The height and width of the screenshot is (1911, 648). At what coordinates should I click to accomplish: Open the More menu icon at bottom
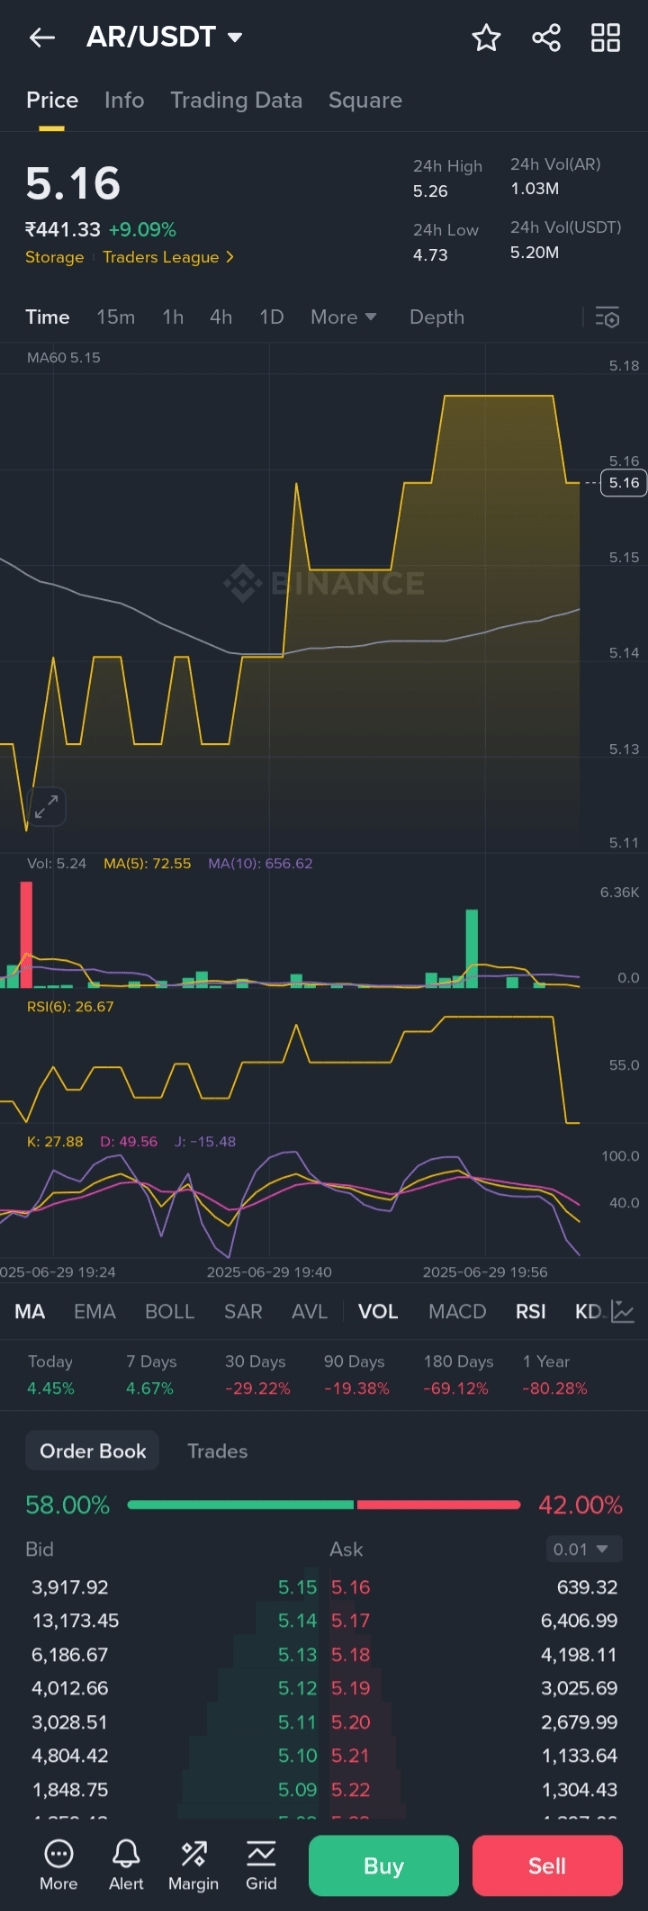(x=58, y=1865)
